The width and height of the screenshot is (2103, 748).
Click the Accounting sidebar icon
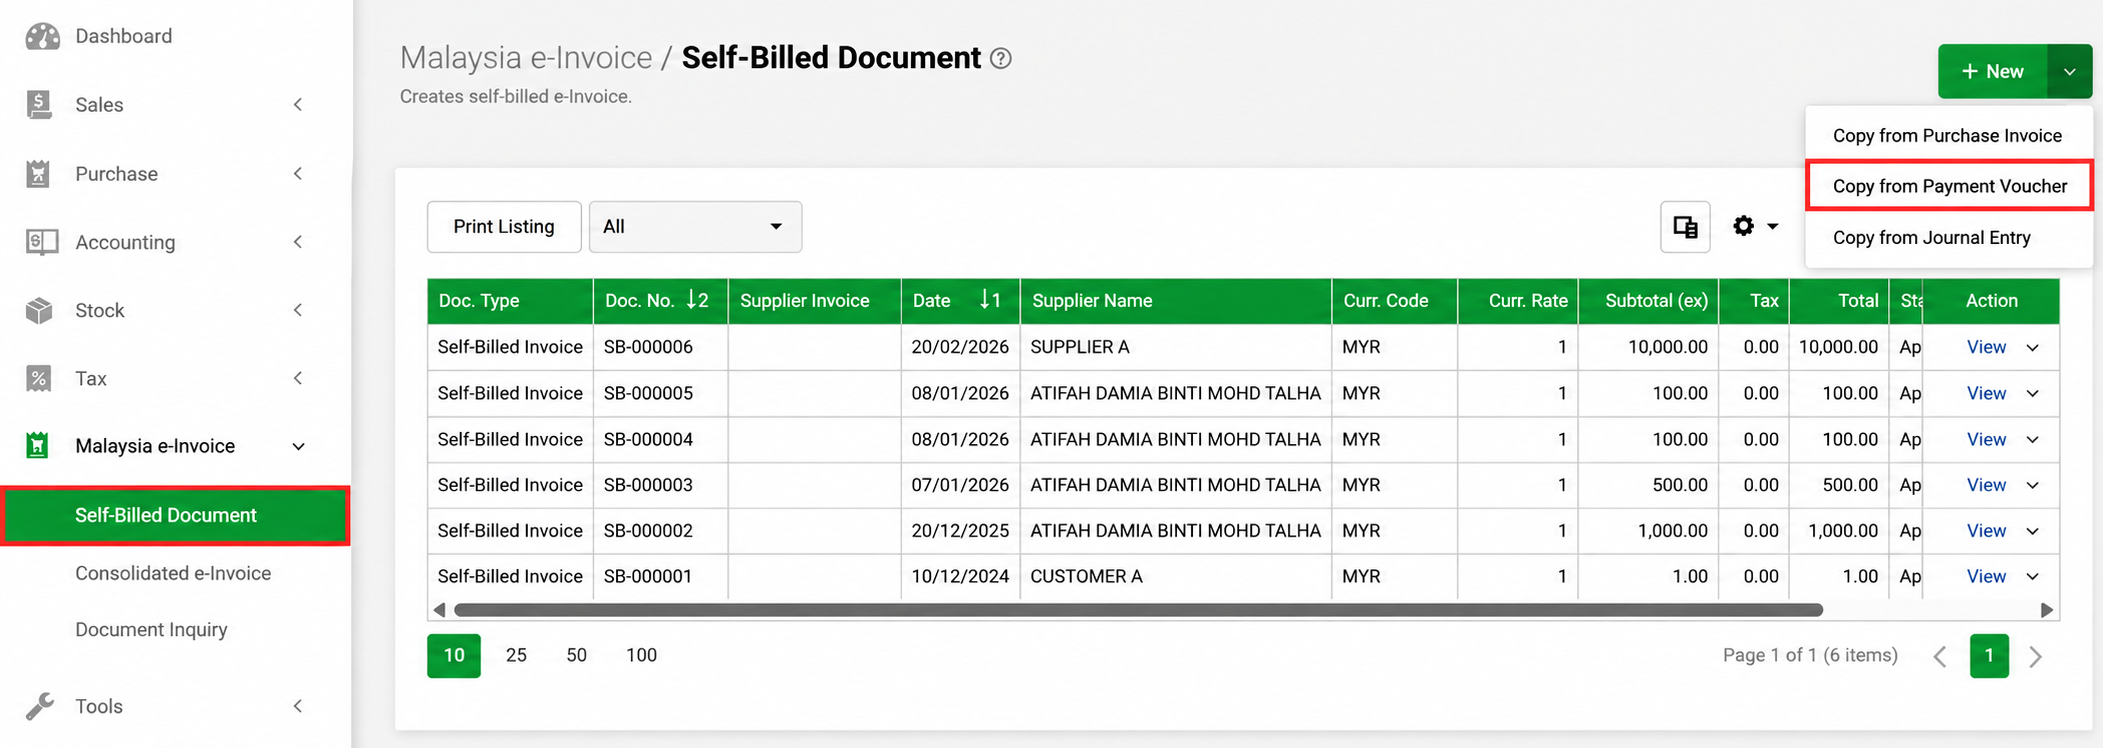coord(41,242)
